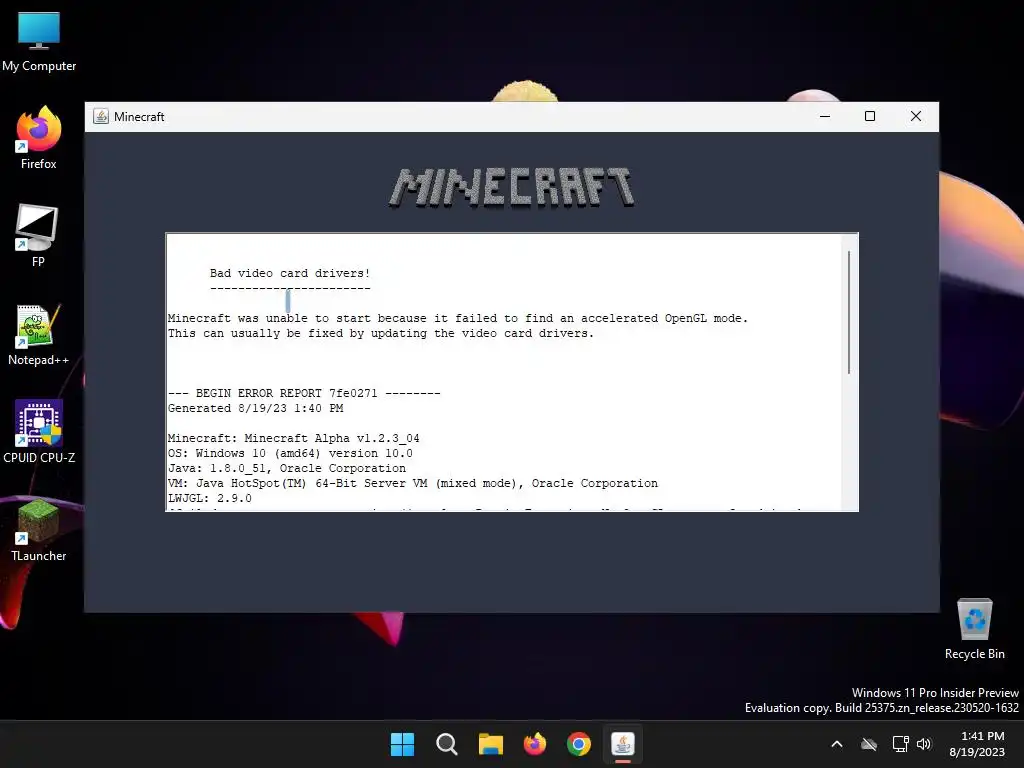Show hidden system tray icons

point(837,744)
